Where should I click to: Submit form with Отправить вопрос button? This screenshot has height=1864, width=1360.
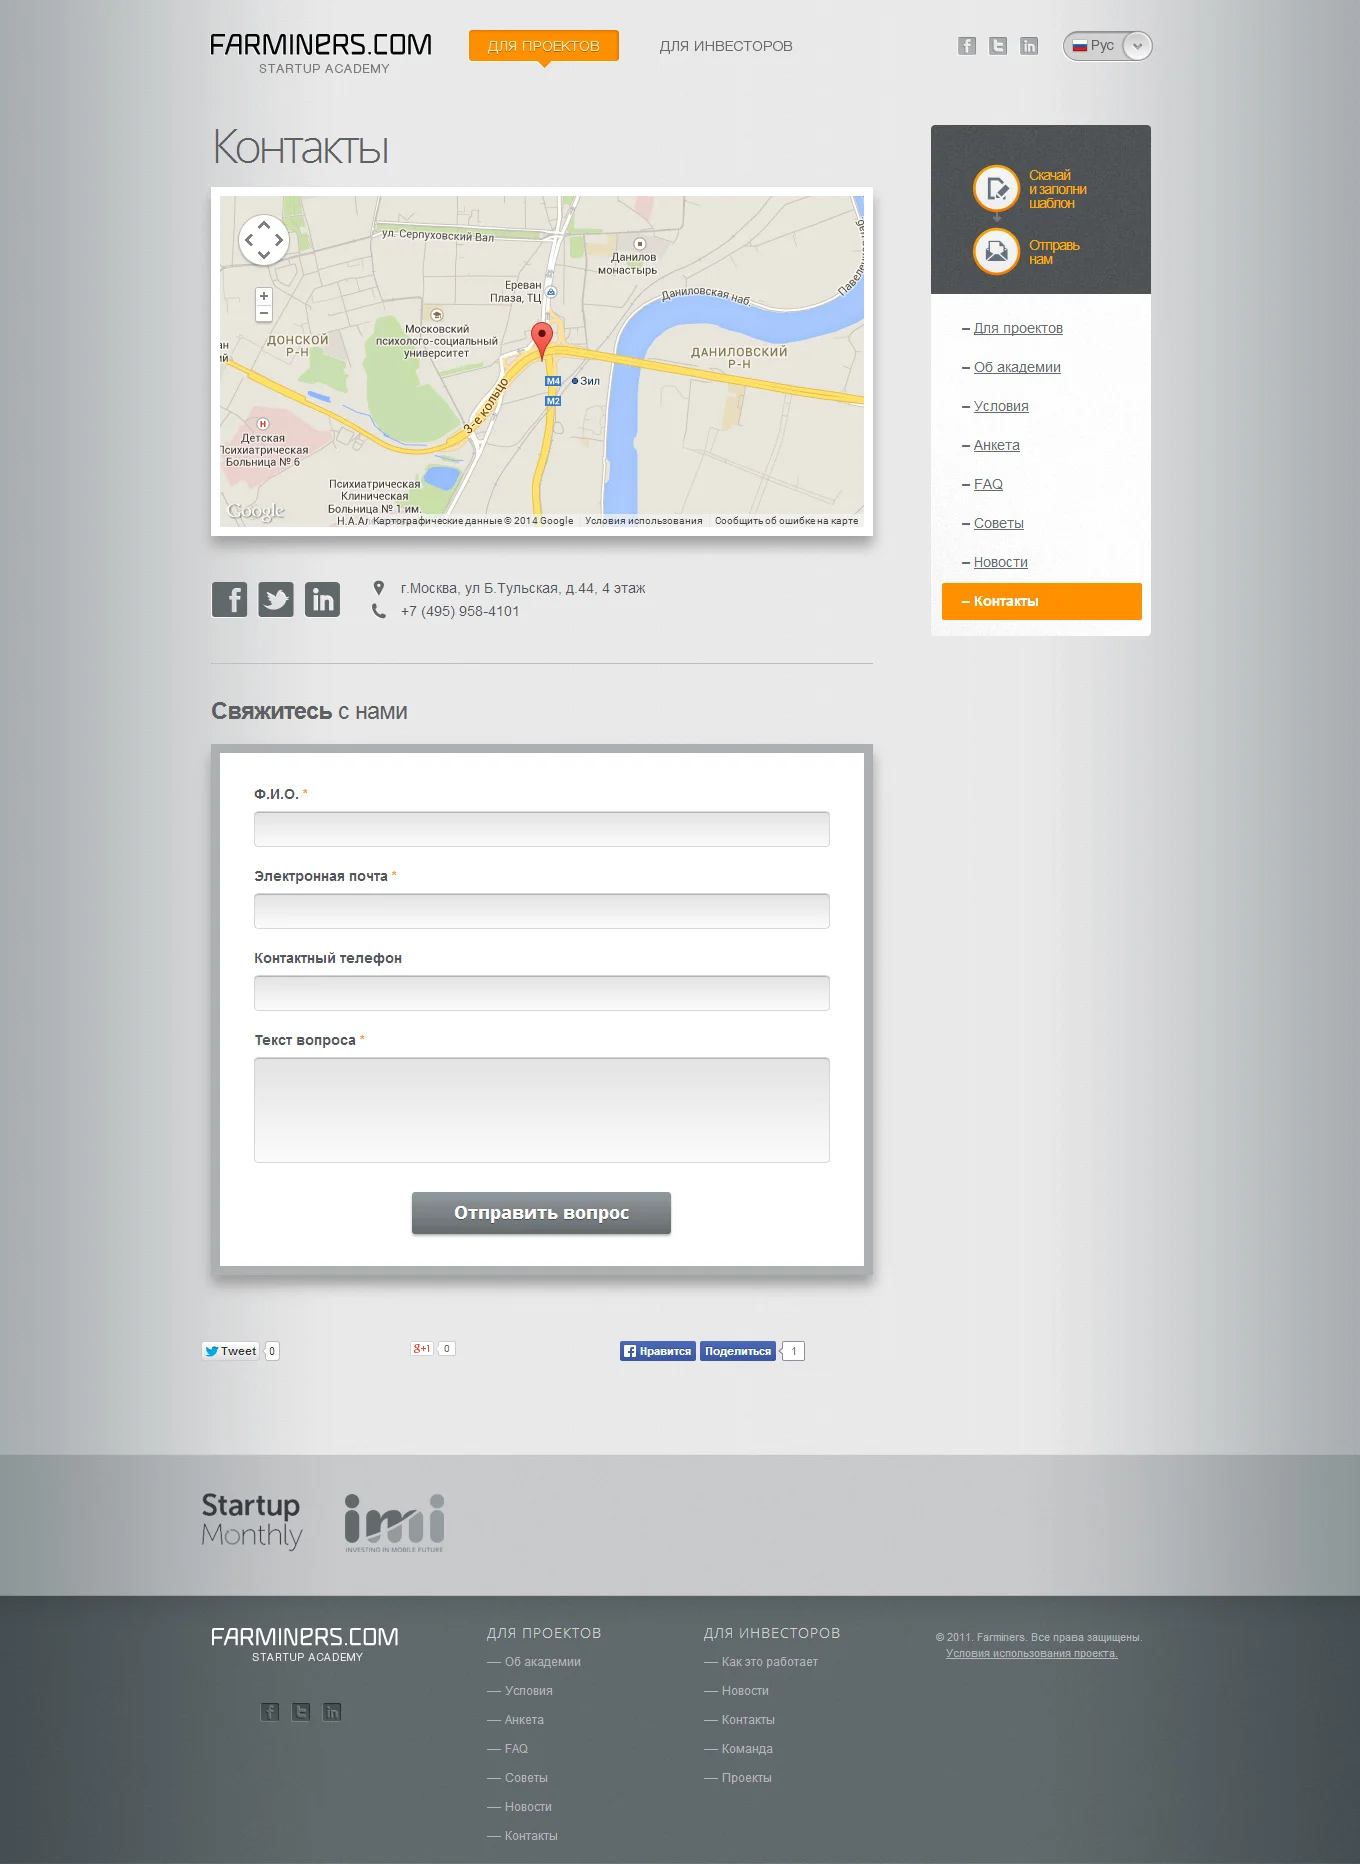541,1213
